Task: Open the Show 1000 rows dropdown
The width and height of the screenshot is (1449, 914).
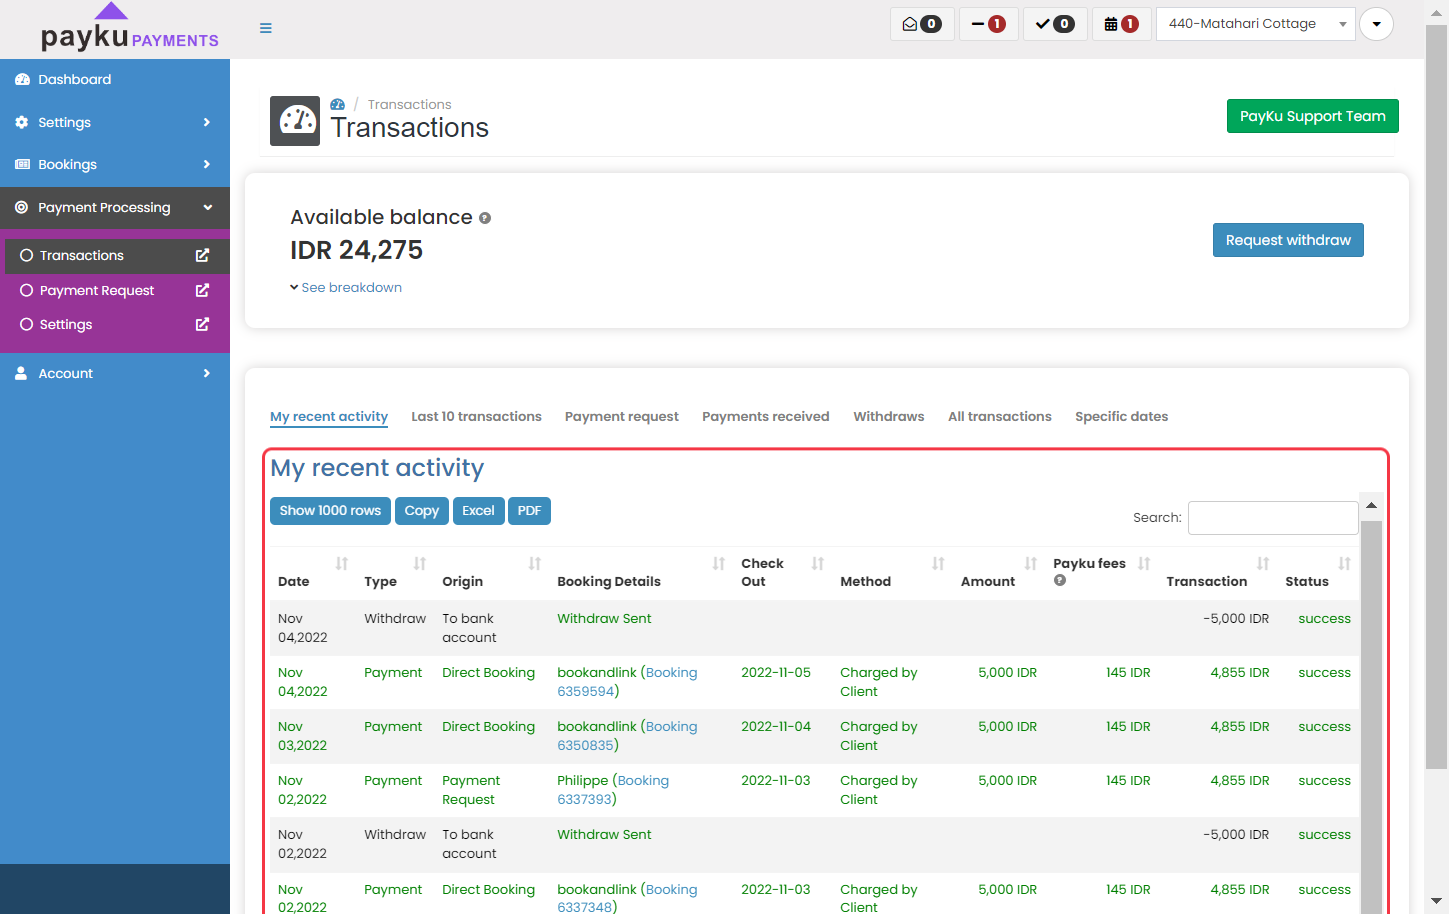Action: point(330,511)
